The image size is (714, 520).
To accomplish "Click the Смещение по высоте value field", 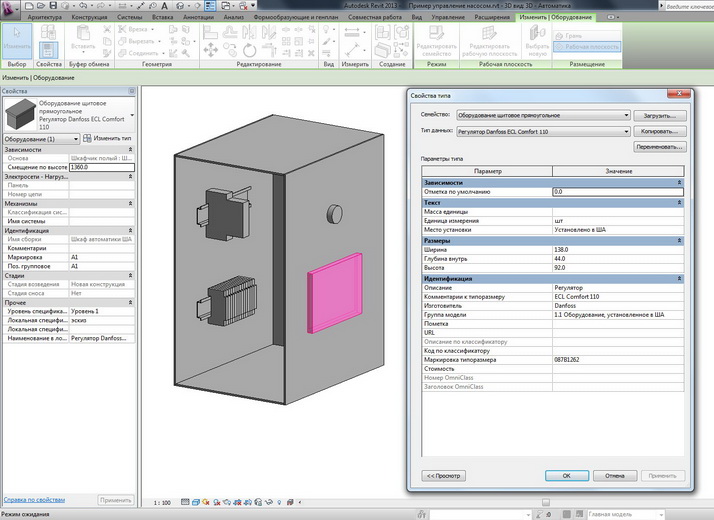I will coord(102,167).
